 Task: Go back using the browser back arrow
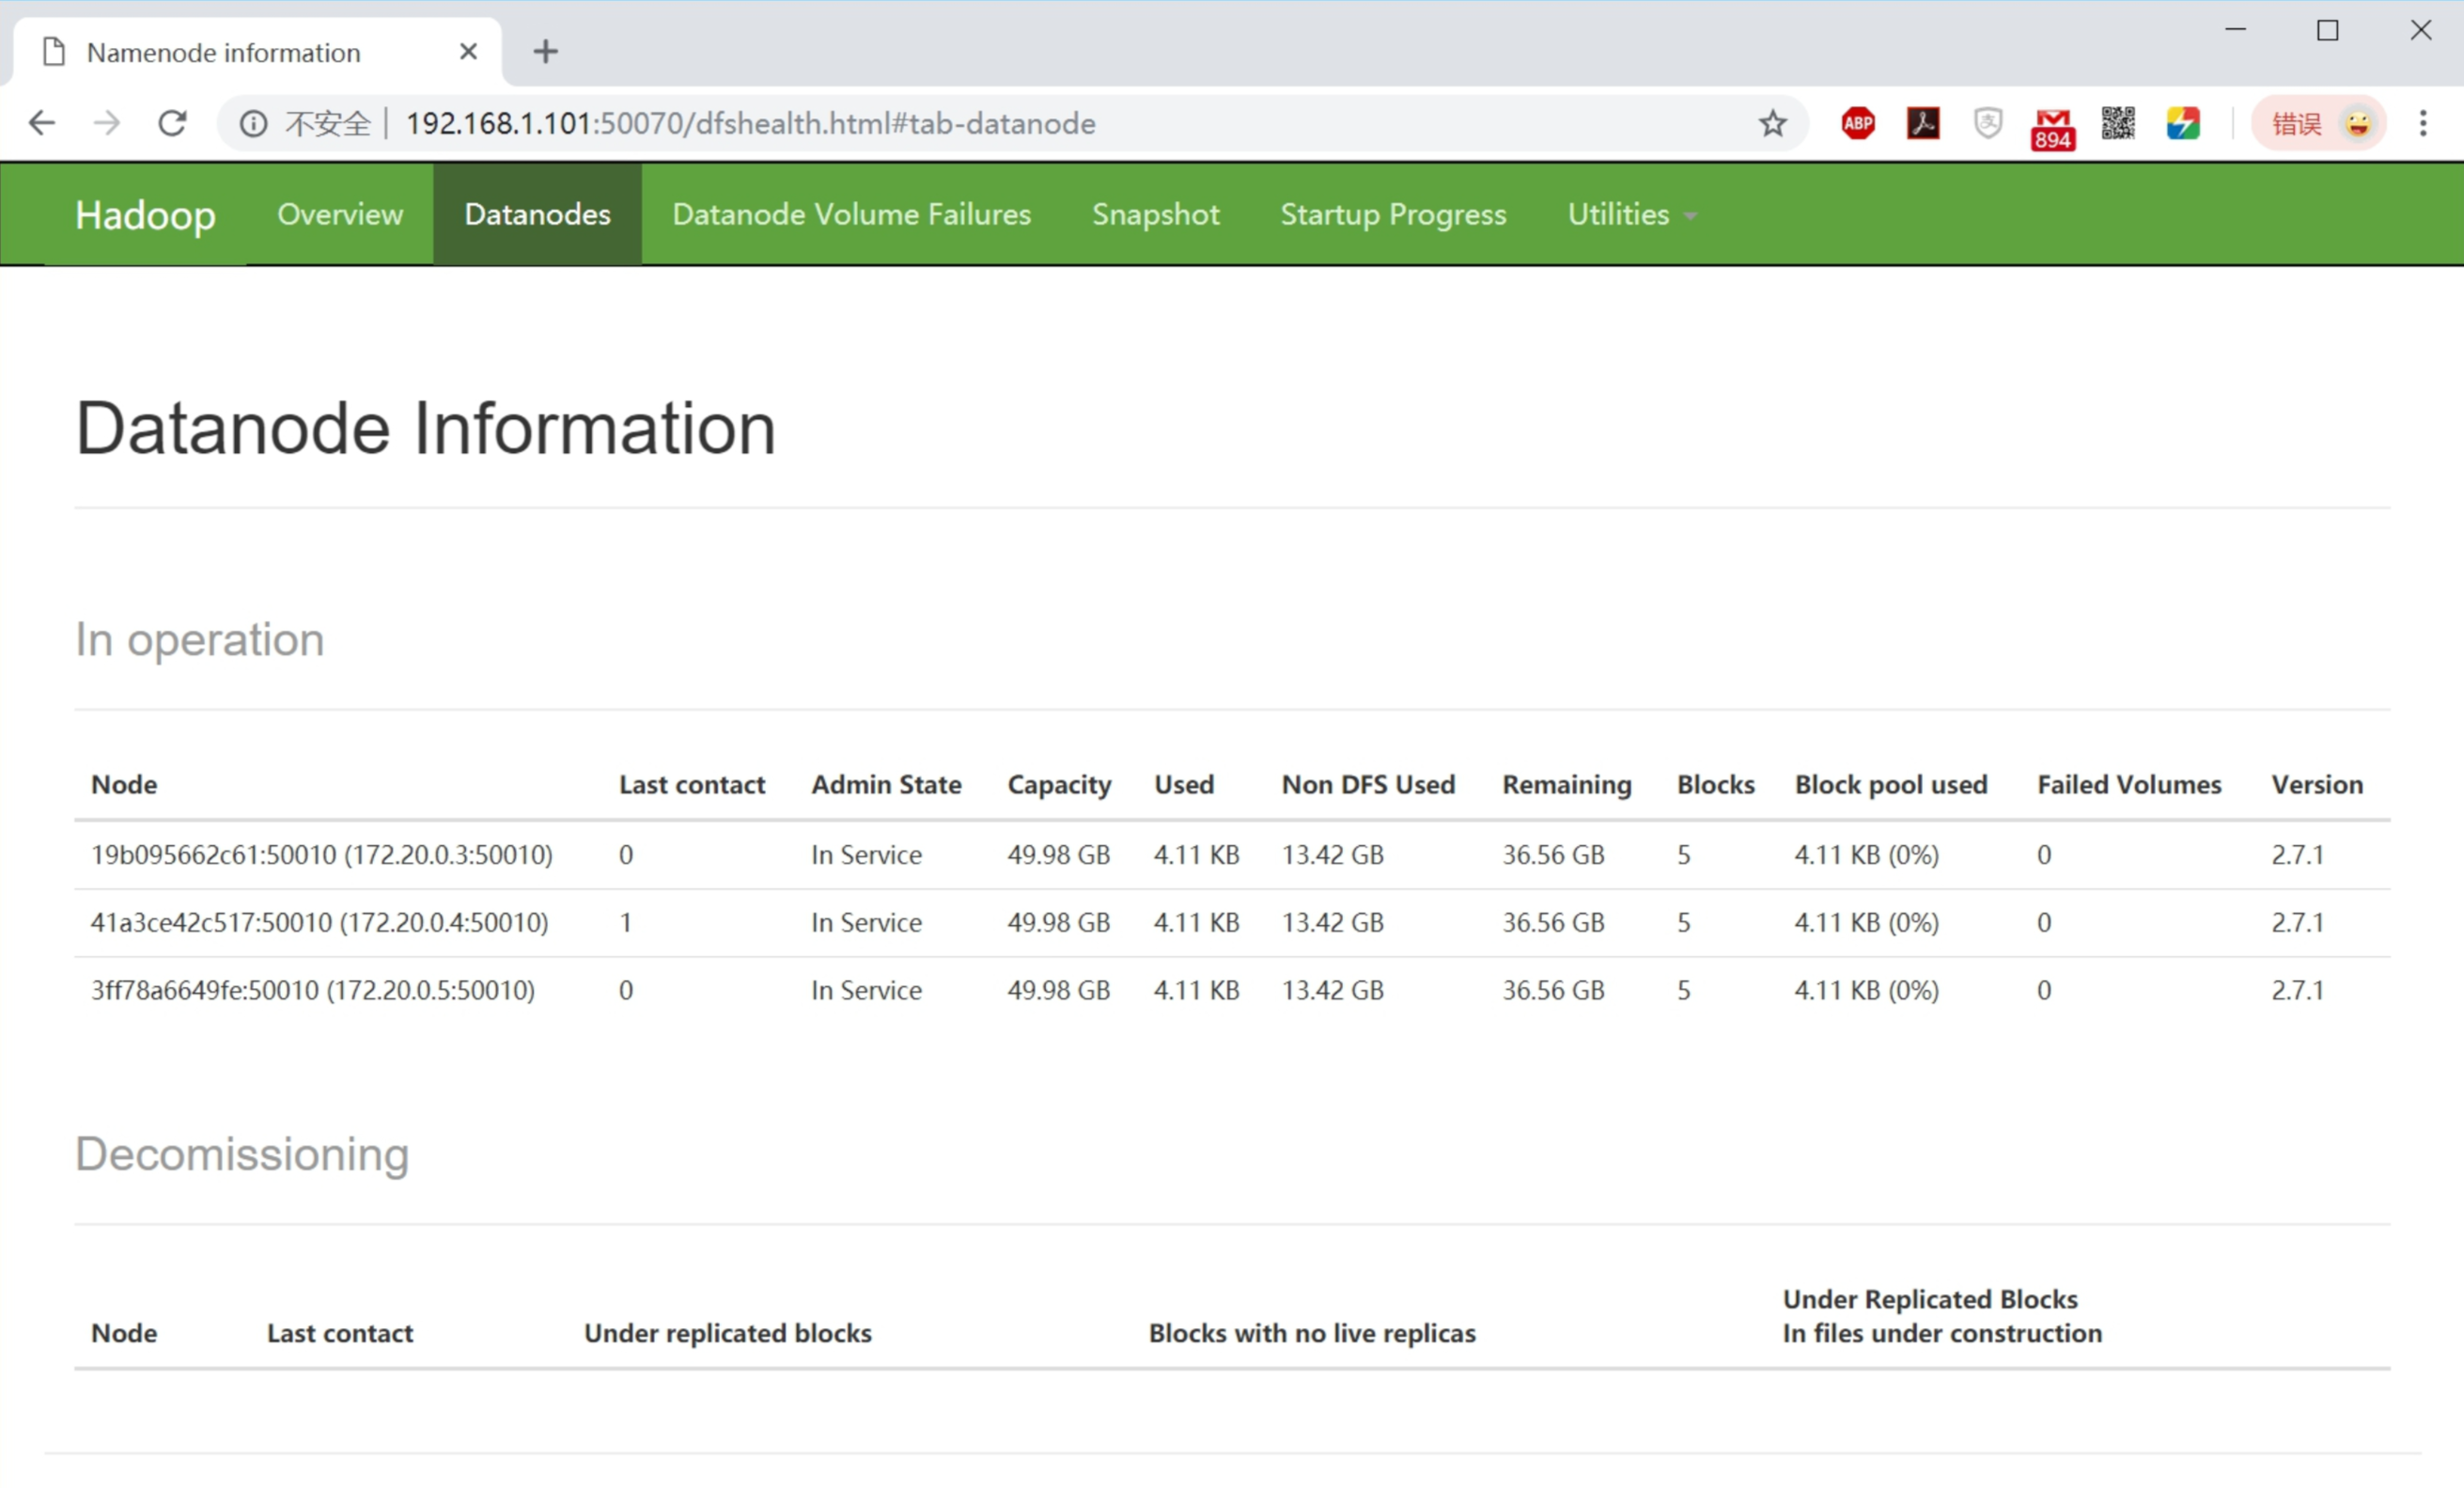pyautogui.click(x=42, y=123)
